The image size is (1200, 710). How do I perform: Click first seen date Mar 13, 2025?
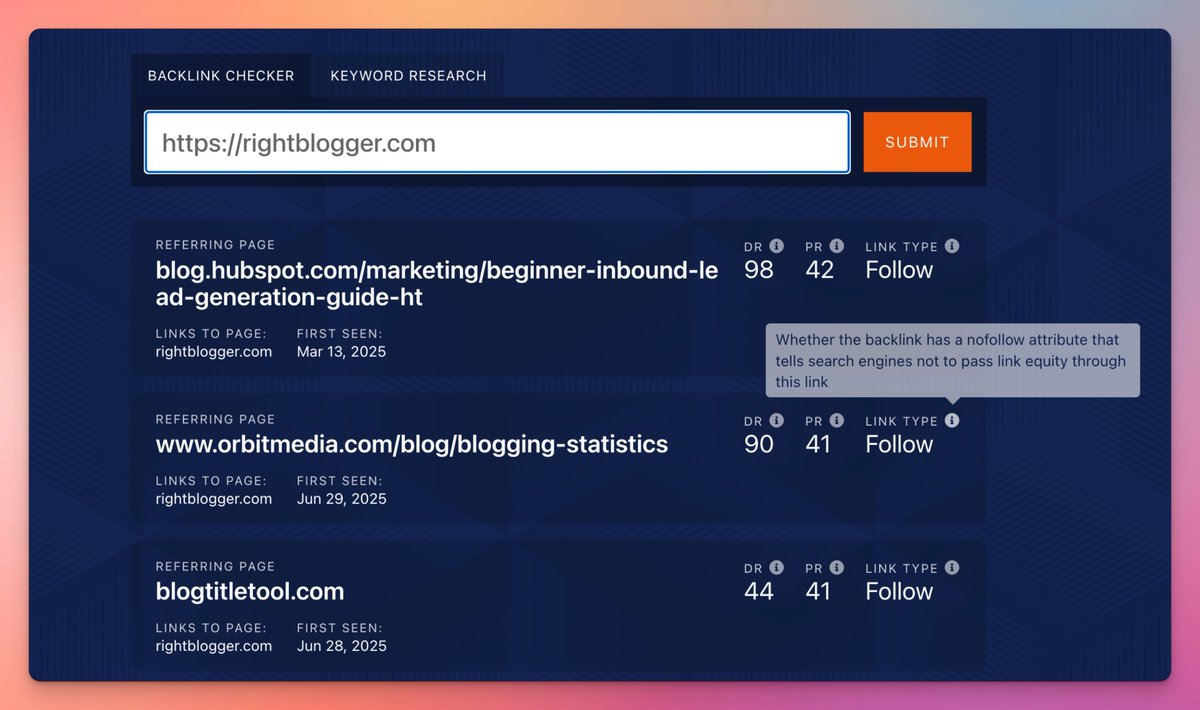pos(341,352)
